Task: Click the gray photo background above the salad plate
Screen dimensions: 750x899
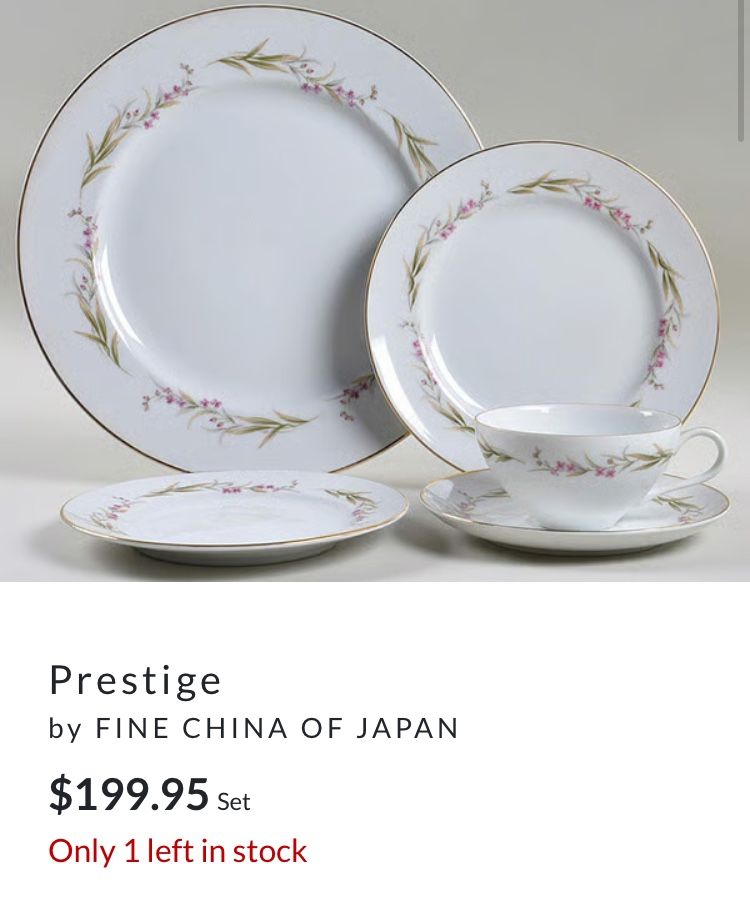Action: pyautogui.click(x=602, y=75)
